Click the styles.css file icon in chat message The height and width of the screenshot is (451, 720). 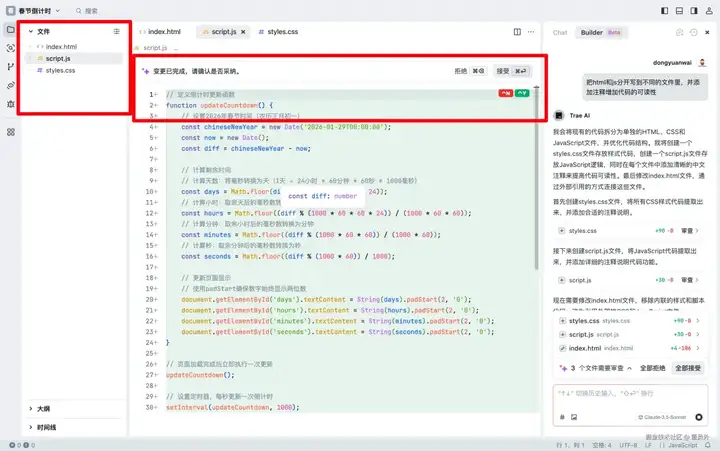click(x=561, y=231)
